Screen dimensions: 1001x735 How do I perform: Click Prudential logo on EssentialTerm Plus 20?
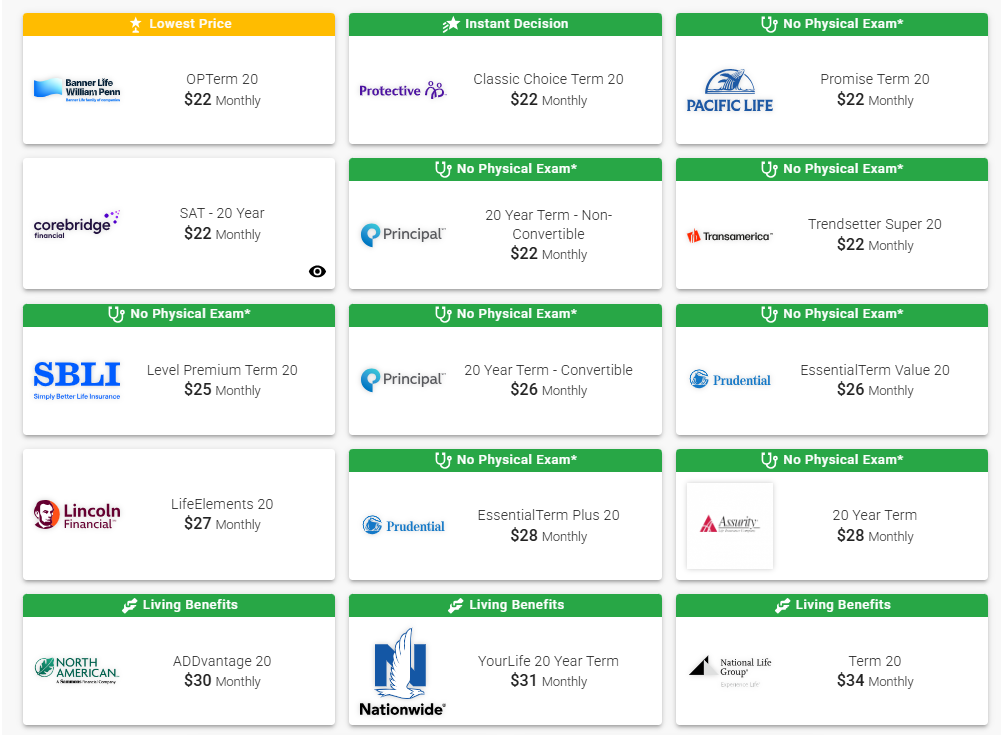(x=403, y=526)
